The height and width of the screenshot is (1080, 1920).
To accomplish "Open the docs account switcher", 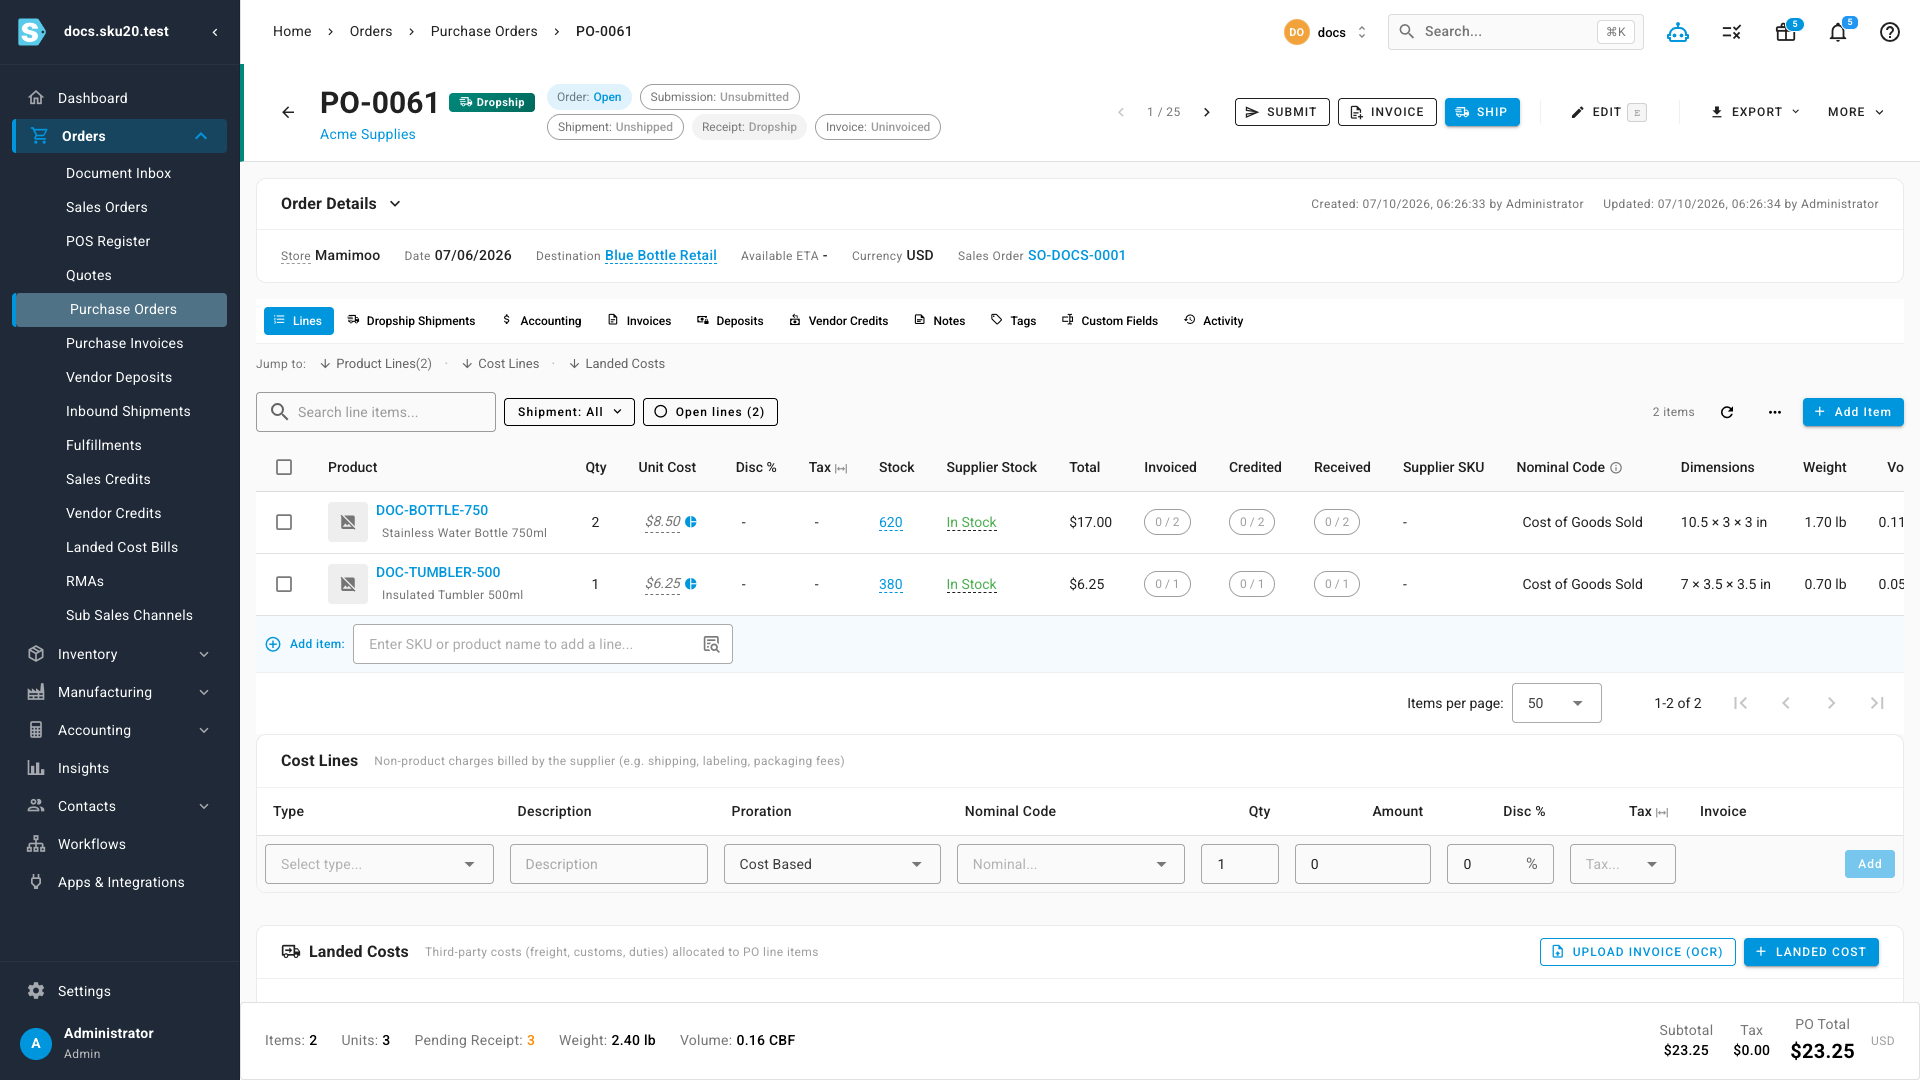I will (1326, 32).
